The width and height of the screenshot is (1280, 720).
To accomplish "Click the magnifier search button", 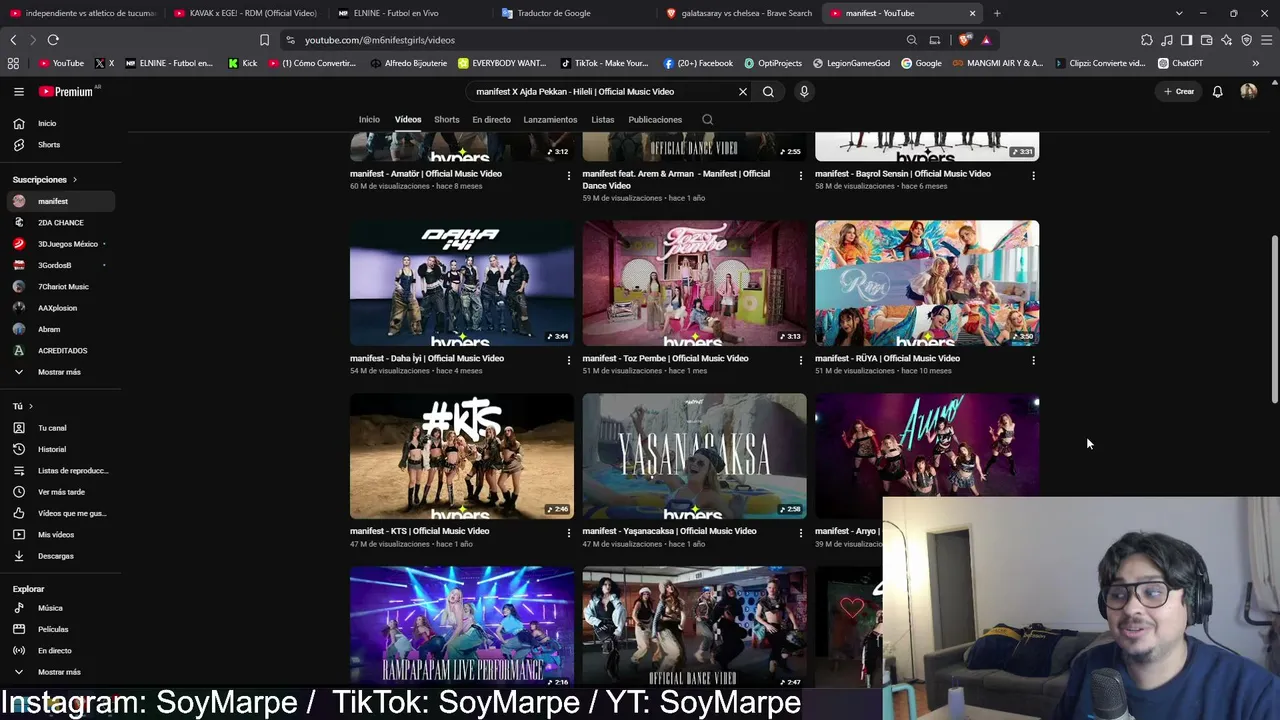I will (x=768, y=91).
